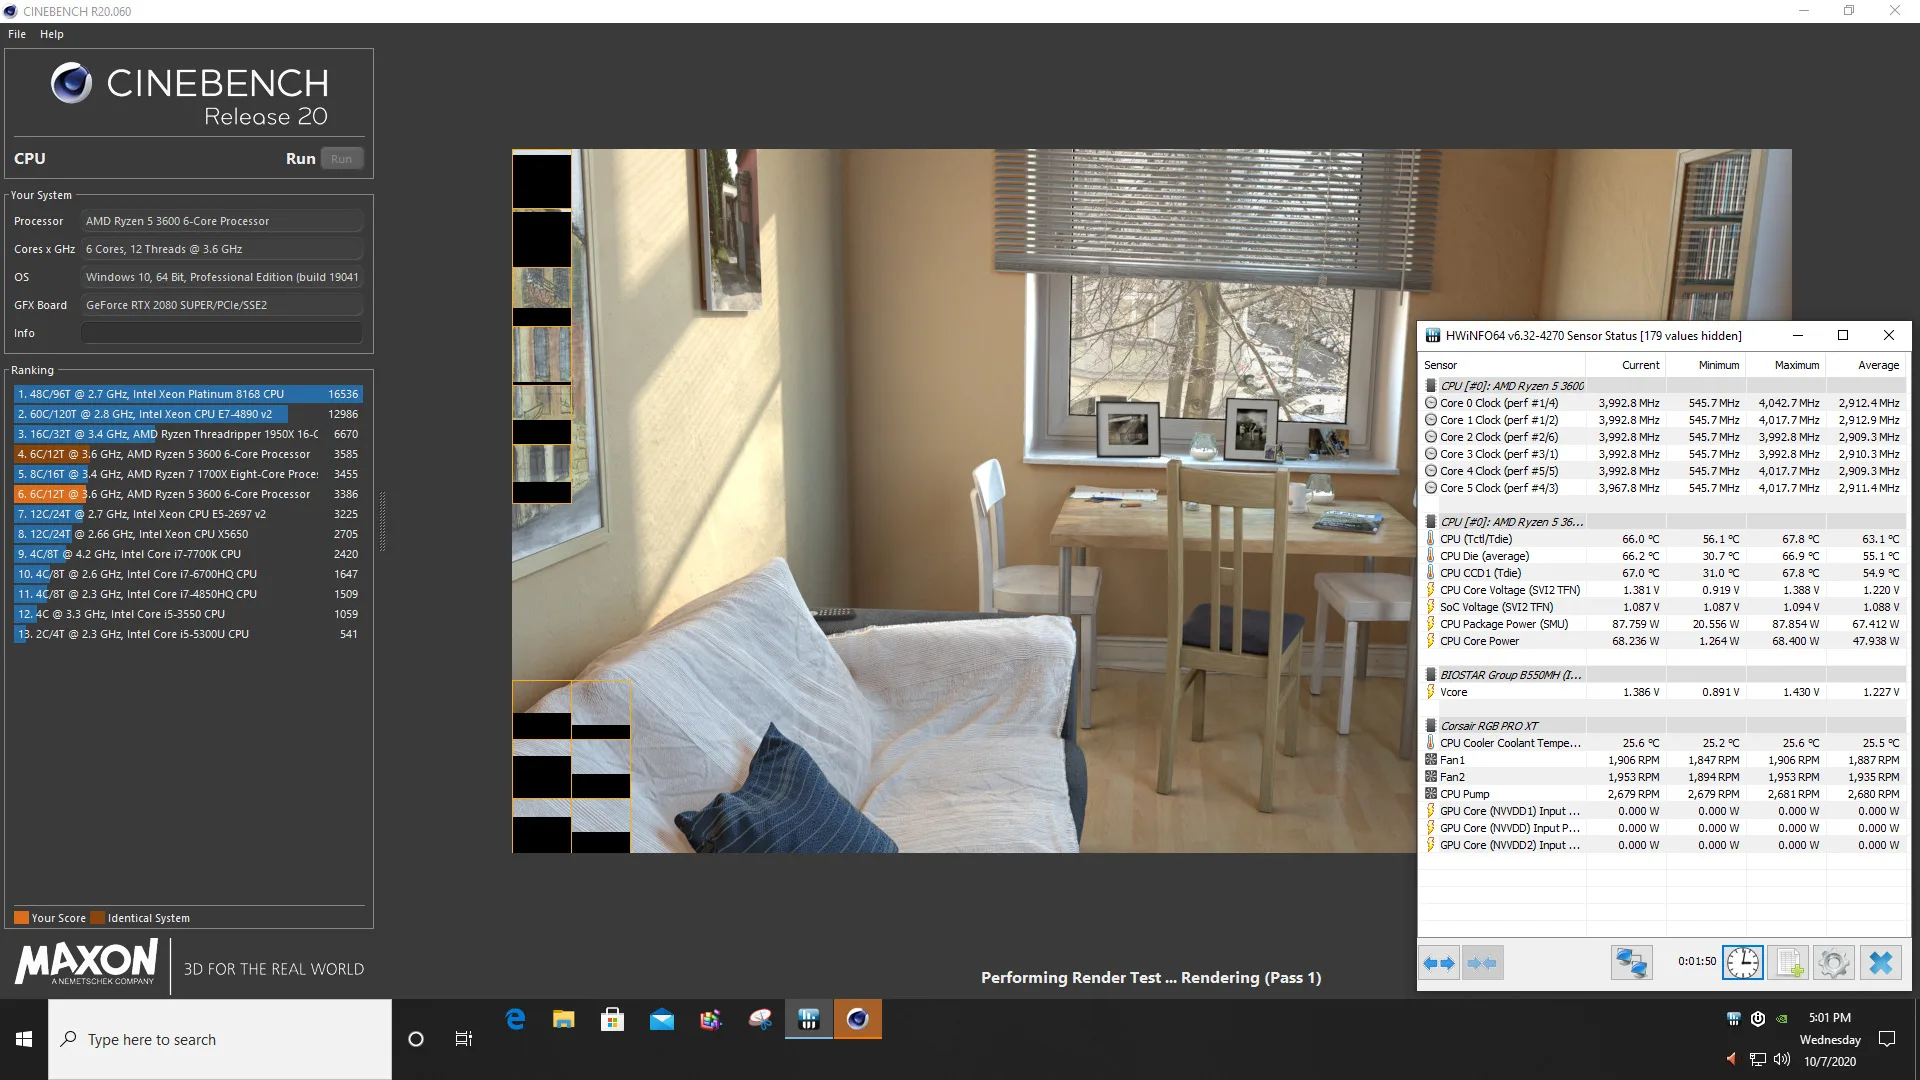Viewport: 1920px width, 1080px height.
Task: Select ranking row 6 Ryzen 5 3600 score 3386
Action: pos(187,494)
